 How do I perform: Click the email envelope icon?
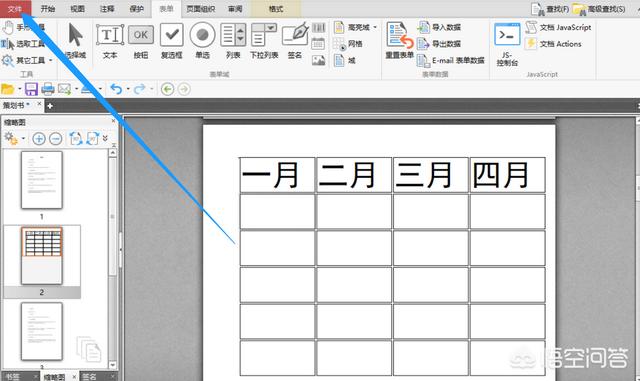[x=64, y=89]
